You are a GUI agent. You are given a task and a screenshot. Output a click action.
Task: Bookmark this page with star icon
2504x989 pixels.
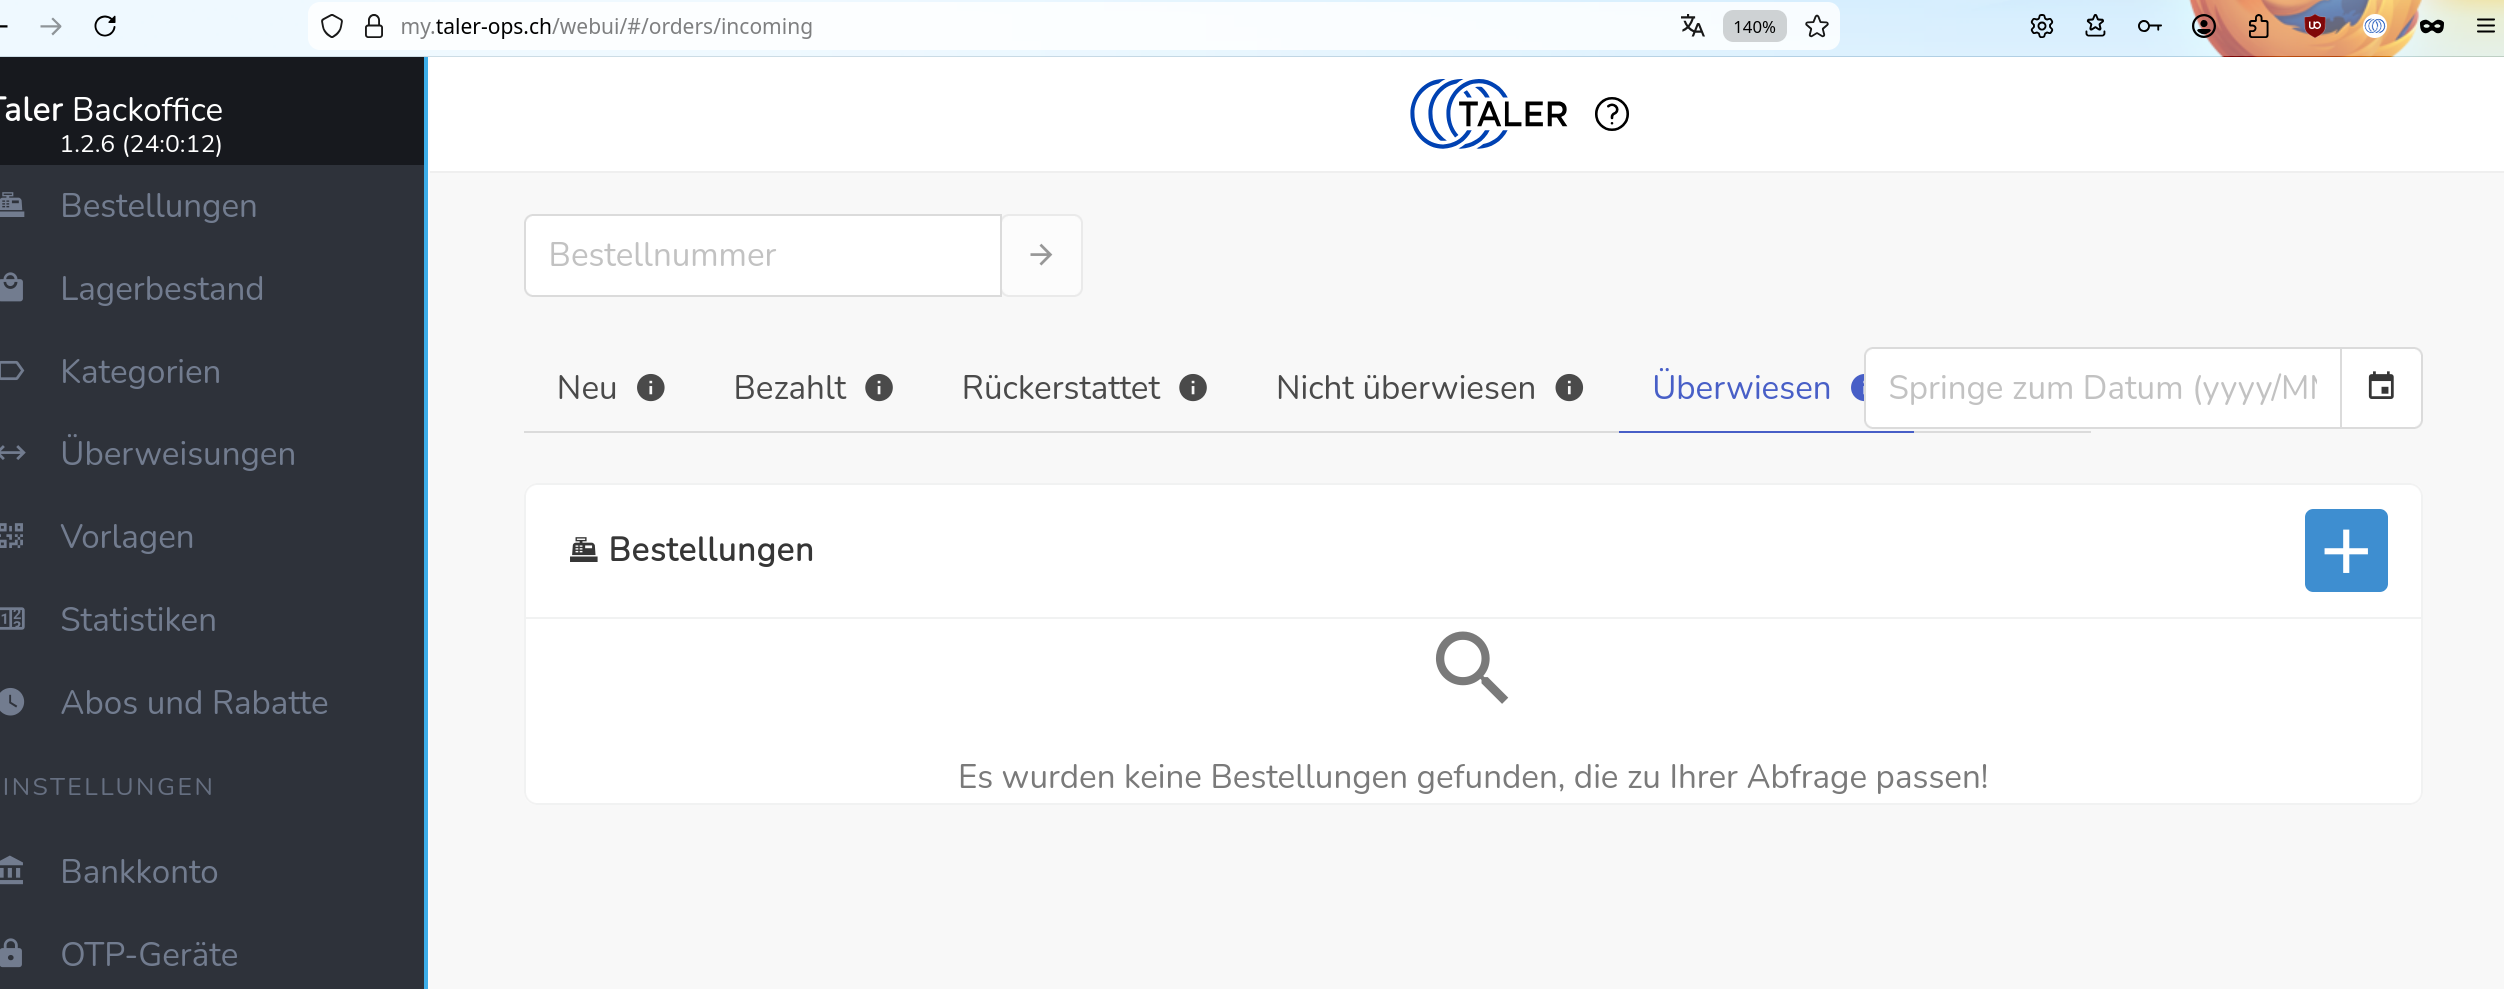click(1817, 26)
